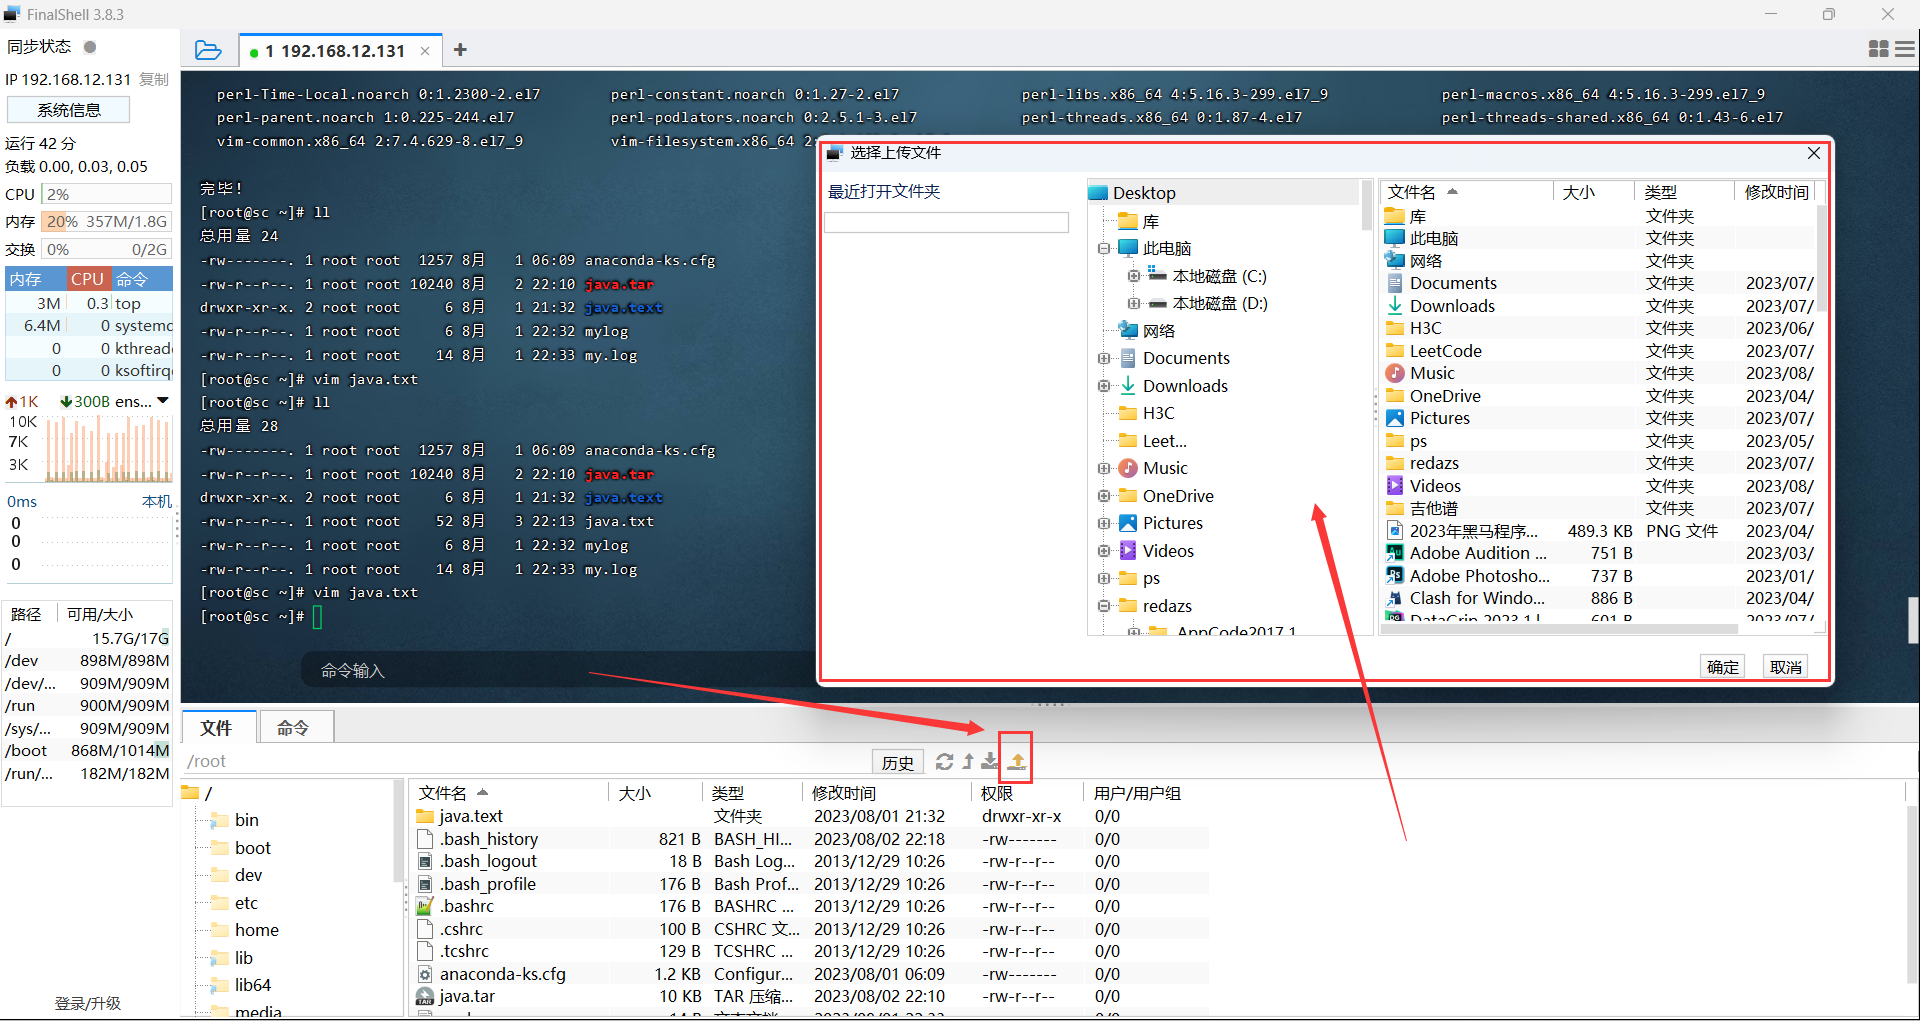Open Videos folder in dialog file list

click(x=1435, y=486)
